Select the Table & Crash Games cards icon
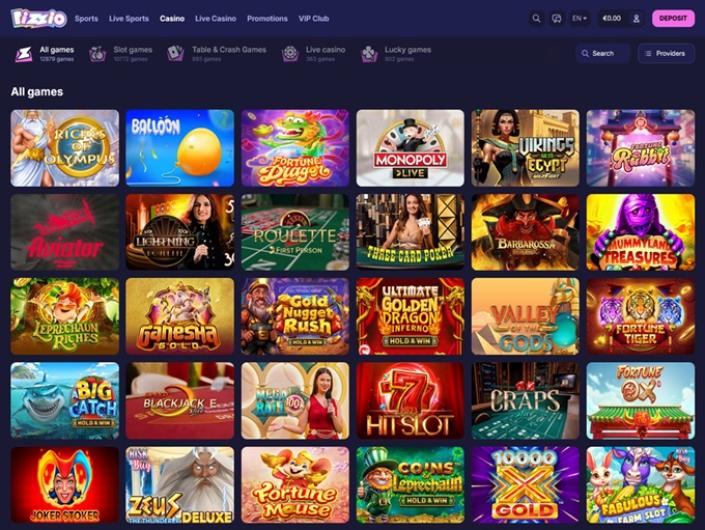This screenshot has height=530, width=705. tap(175, 53)
